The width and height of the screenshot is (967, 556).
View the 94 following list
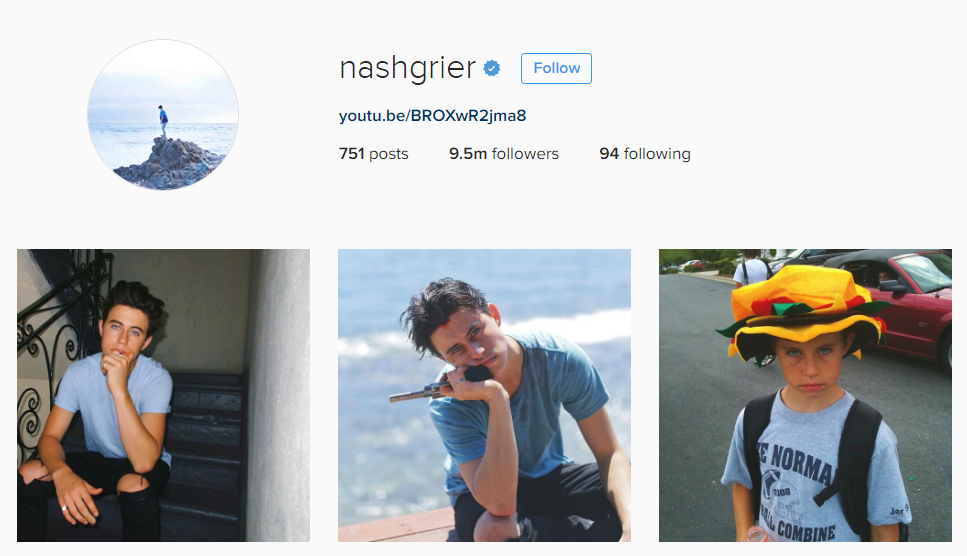point(645,153)
